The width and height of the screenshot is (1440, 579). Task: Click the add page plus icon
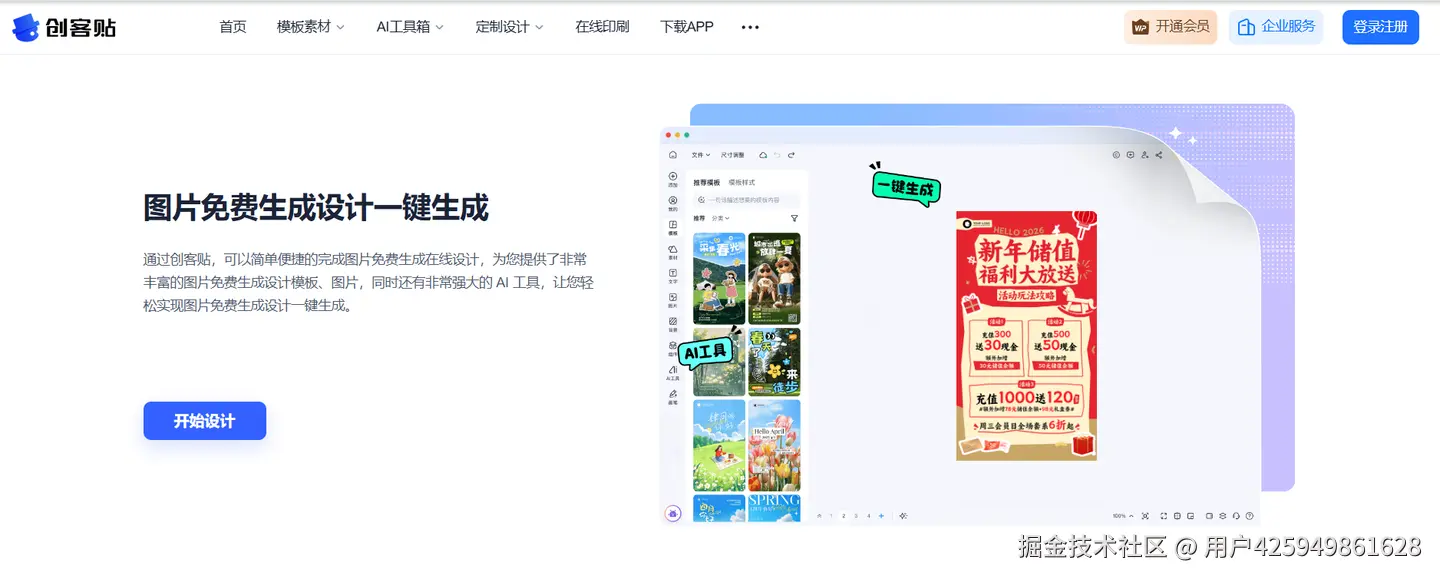pos(881,516)
